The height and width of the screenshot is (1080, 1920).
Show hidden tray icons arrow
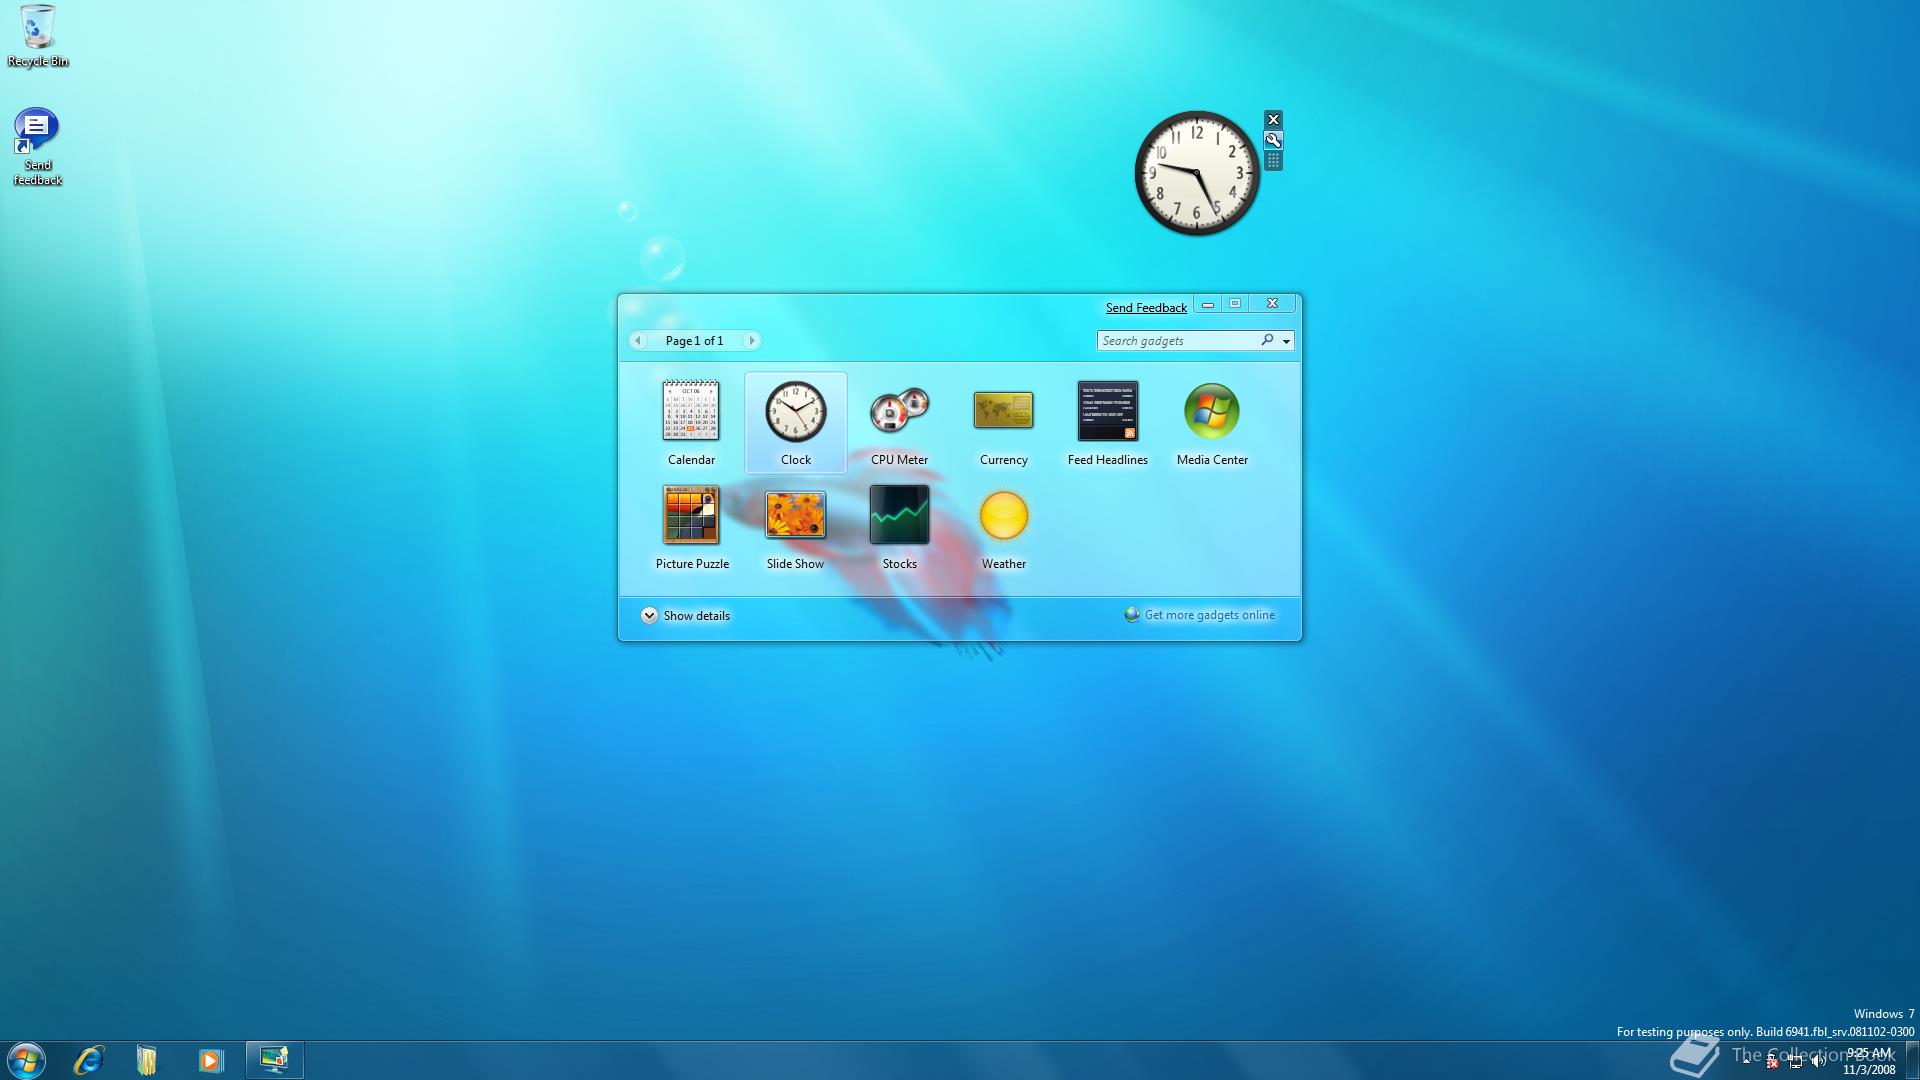coord(1747,1061)
